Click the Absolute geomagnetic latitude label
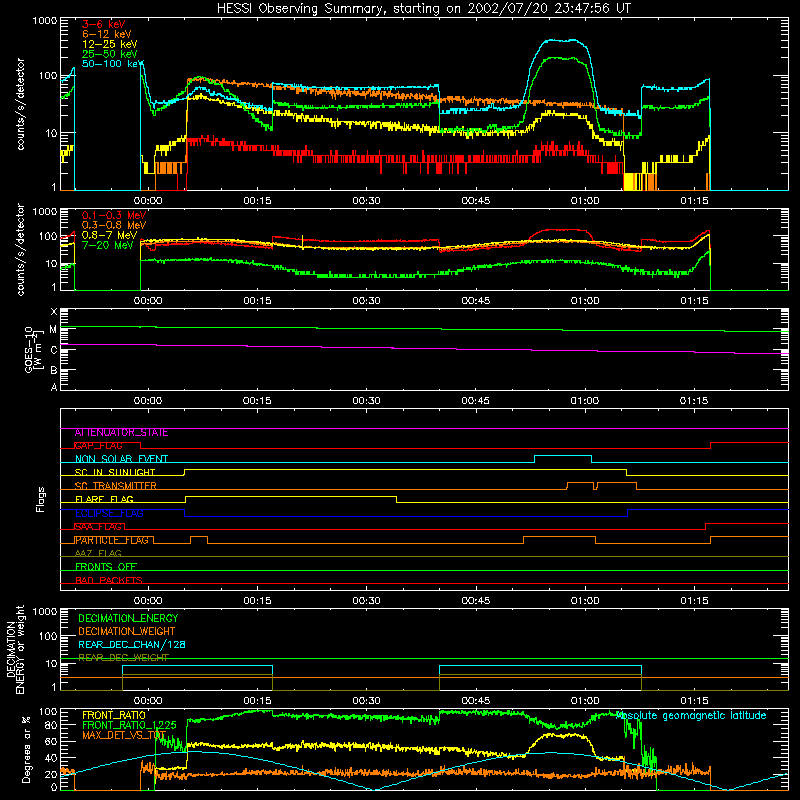Screen dimensions: 800x800 (691, 715)
